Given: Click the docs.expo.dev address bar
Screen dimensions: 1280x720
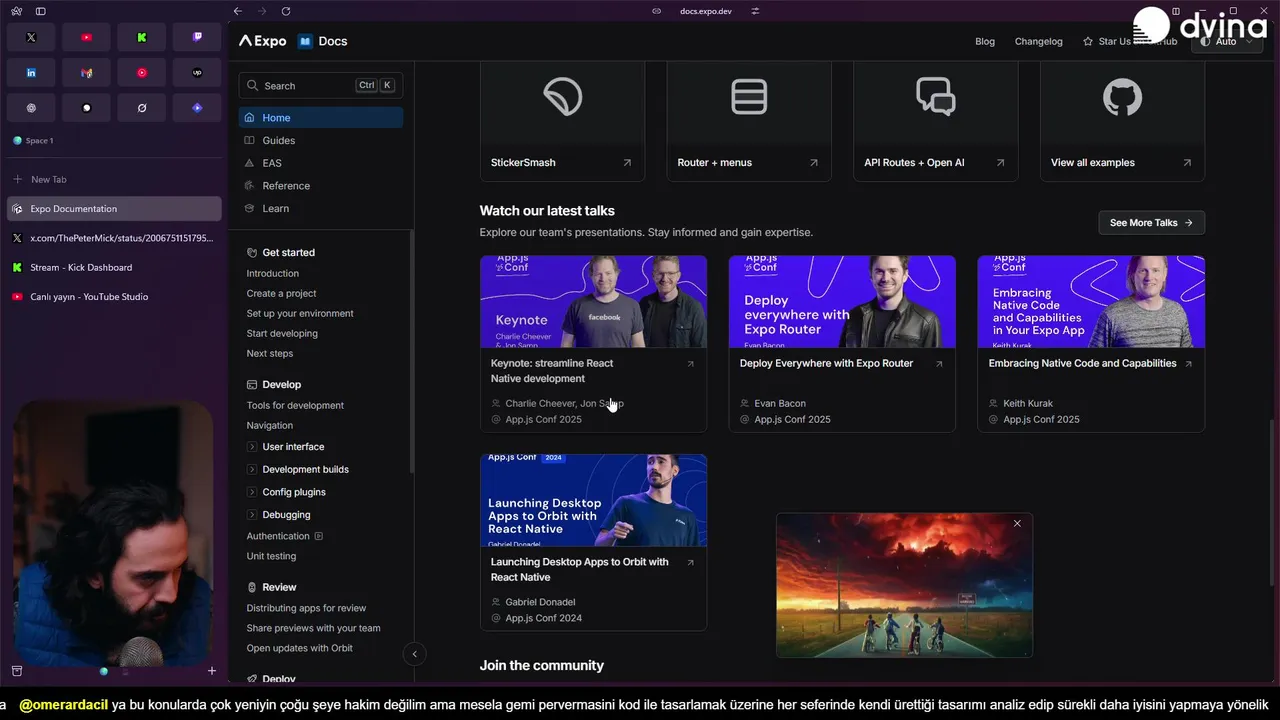Looking at the screenshot, I should tap(704, 11).
